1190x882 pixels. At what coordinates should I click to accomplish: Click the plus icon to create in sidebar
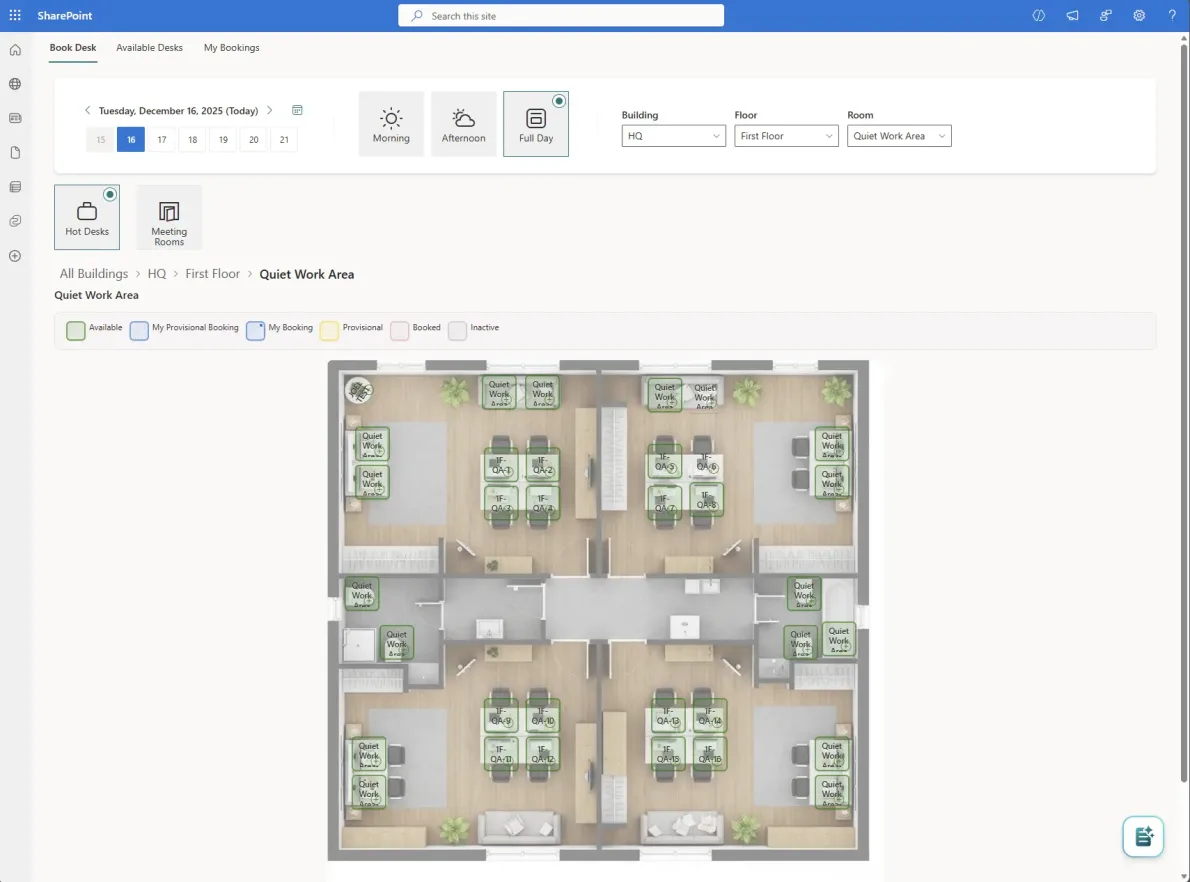click(14, 256)
